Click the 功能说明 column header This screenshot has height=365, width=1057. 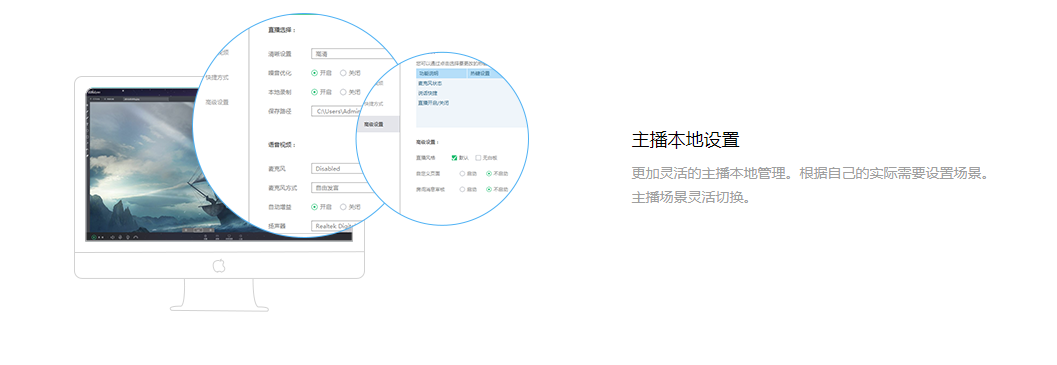coord(442,73)
